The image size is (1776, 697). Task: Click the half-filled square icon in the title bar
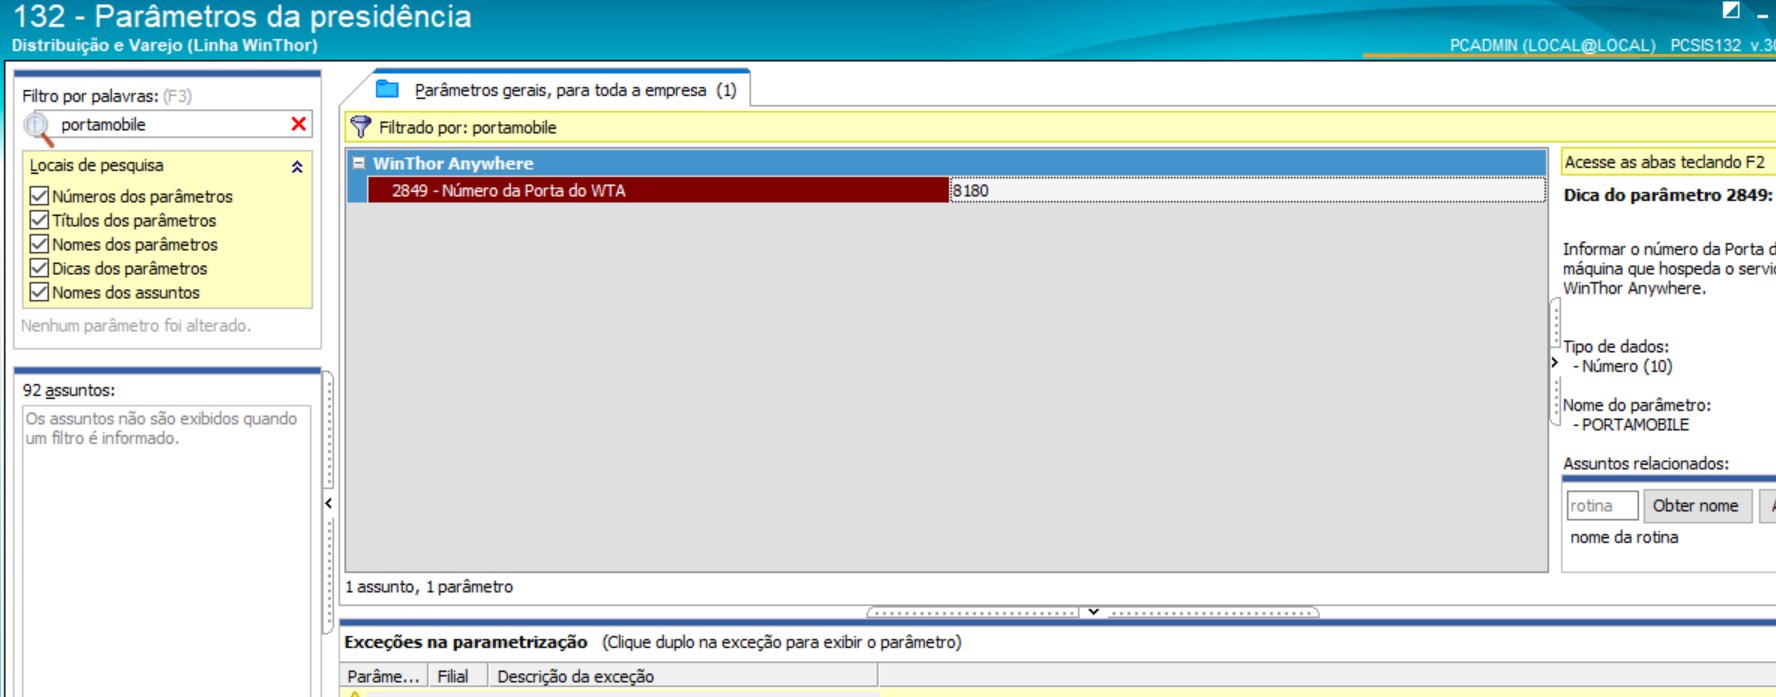pyautogui.click(x=1731, y=10)
